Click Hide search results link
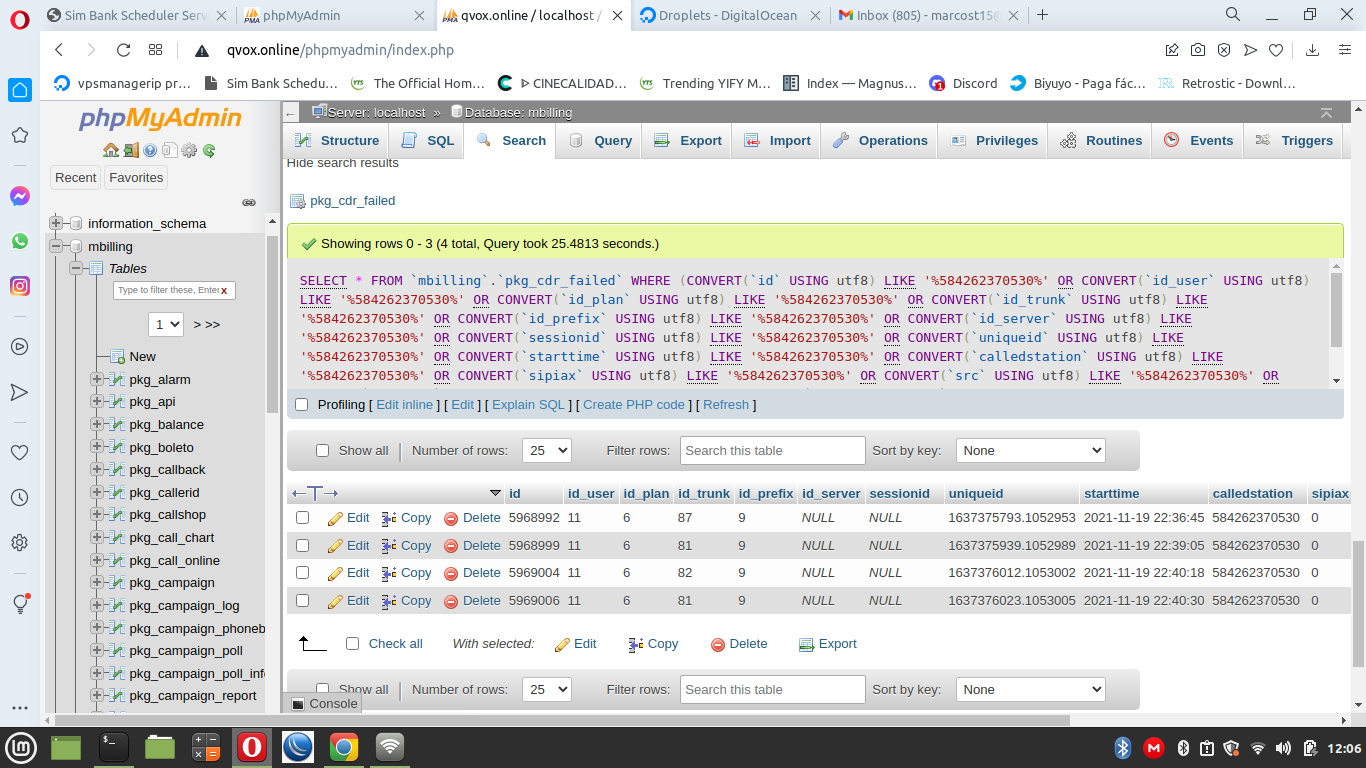 [343, 163]
